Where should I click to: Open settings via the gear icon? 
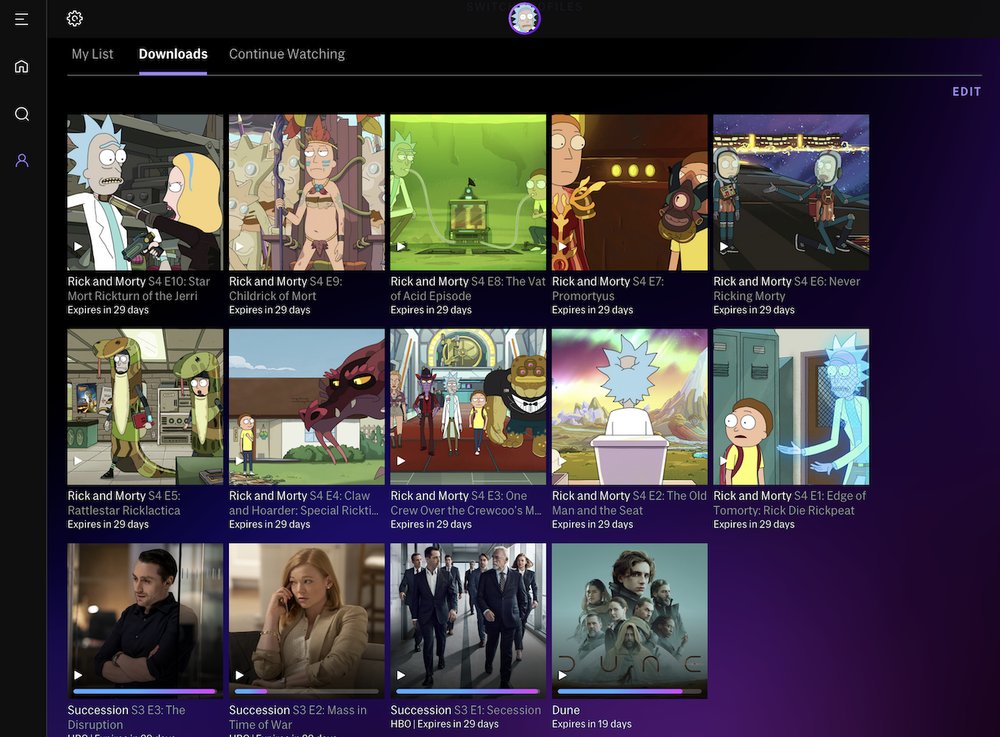[75, 18]
